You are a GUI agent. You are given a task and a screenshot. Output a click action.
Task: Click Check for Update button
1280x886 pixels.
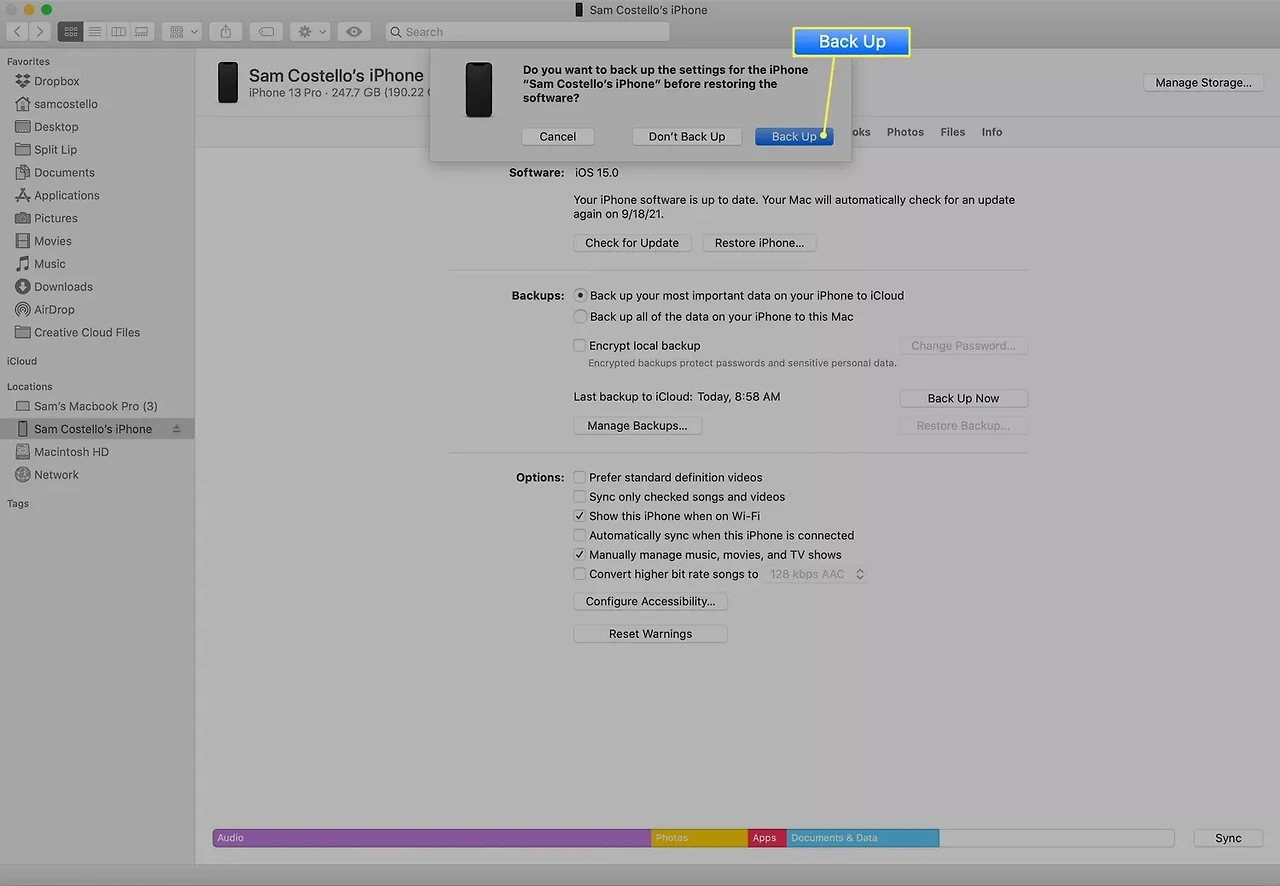[x=632, y=243]
